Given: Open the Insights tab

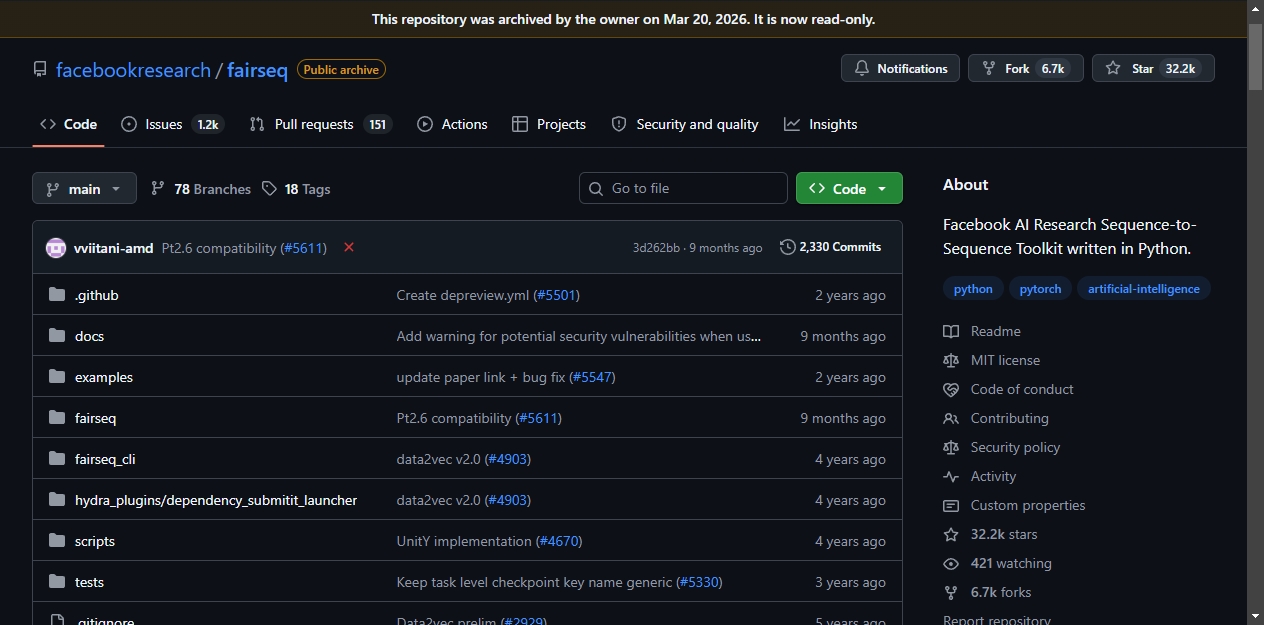Looking at the screenshot, I should click(821, 124).
